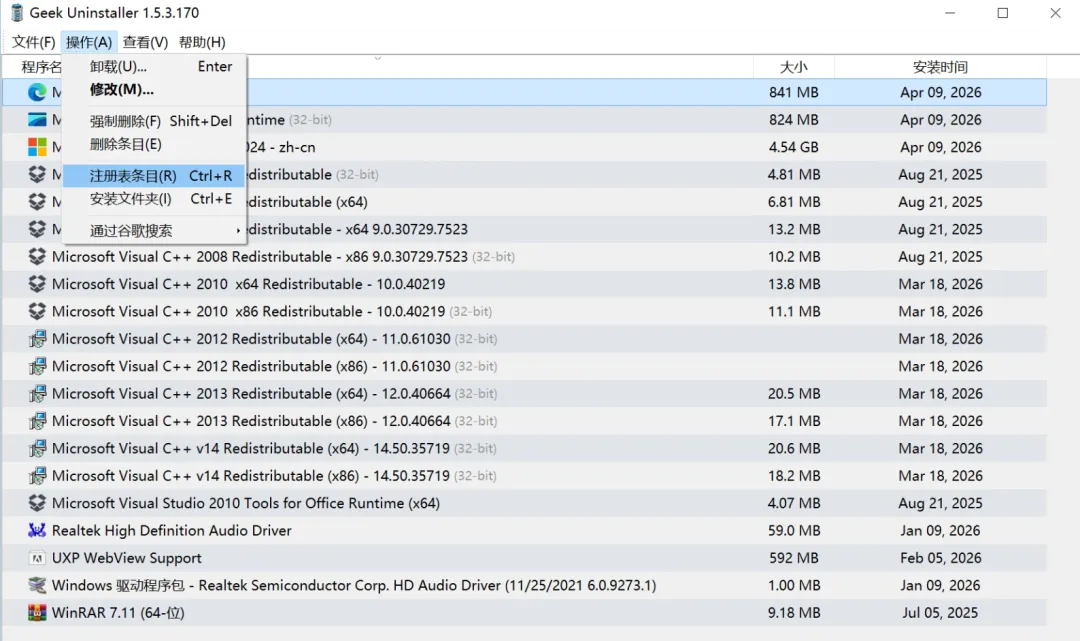Screen dimensions: 1080x641
Task: Click the 1.00 MB size cell
Action: [x=793, y=585]
